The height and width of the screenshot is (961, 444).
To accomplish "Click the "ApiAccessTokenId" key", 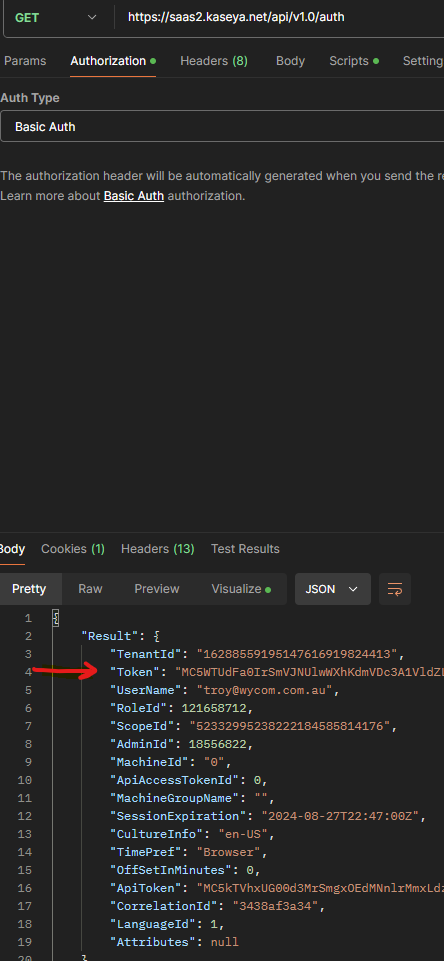I will click(x=175, y=780).
